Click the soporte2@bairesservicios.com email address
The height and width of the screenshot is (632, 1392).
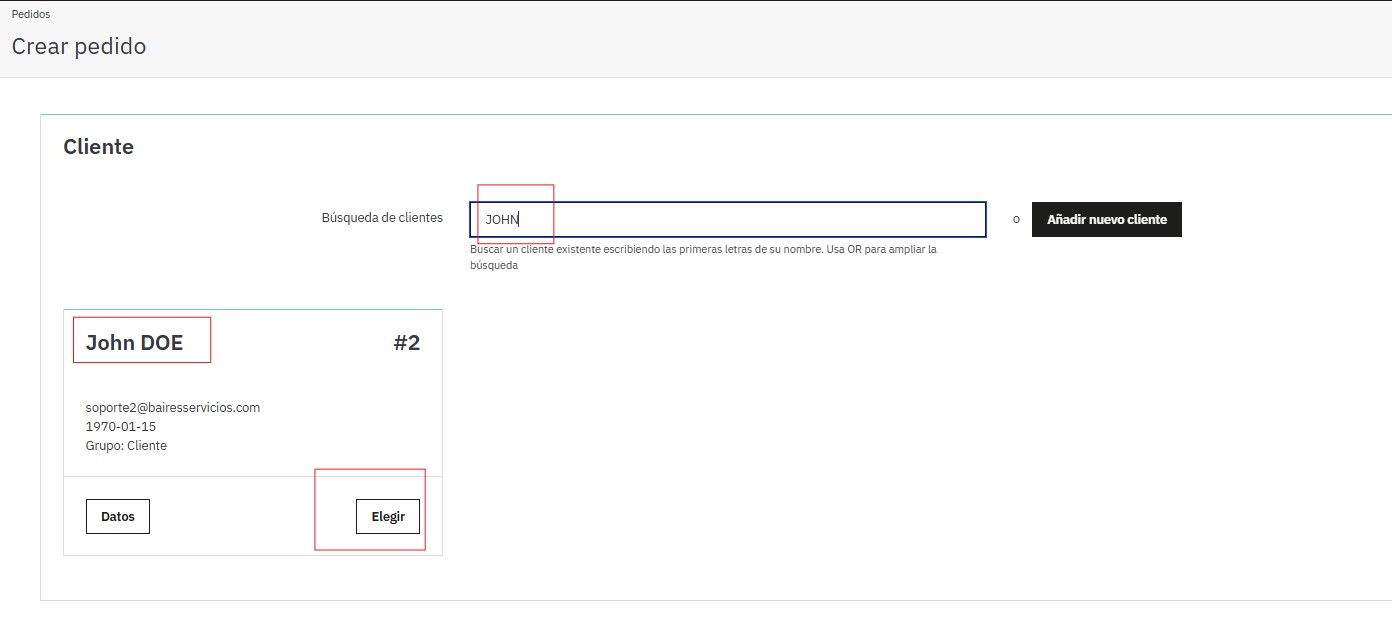point(173,408)
